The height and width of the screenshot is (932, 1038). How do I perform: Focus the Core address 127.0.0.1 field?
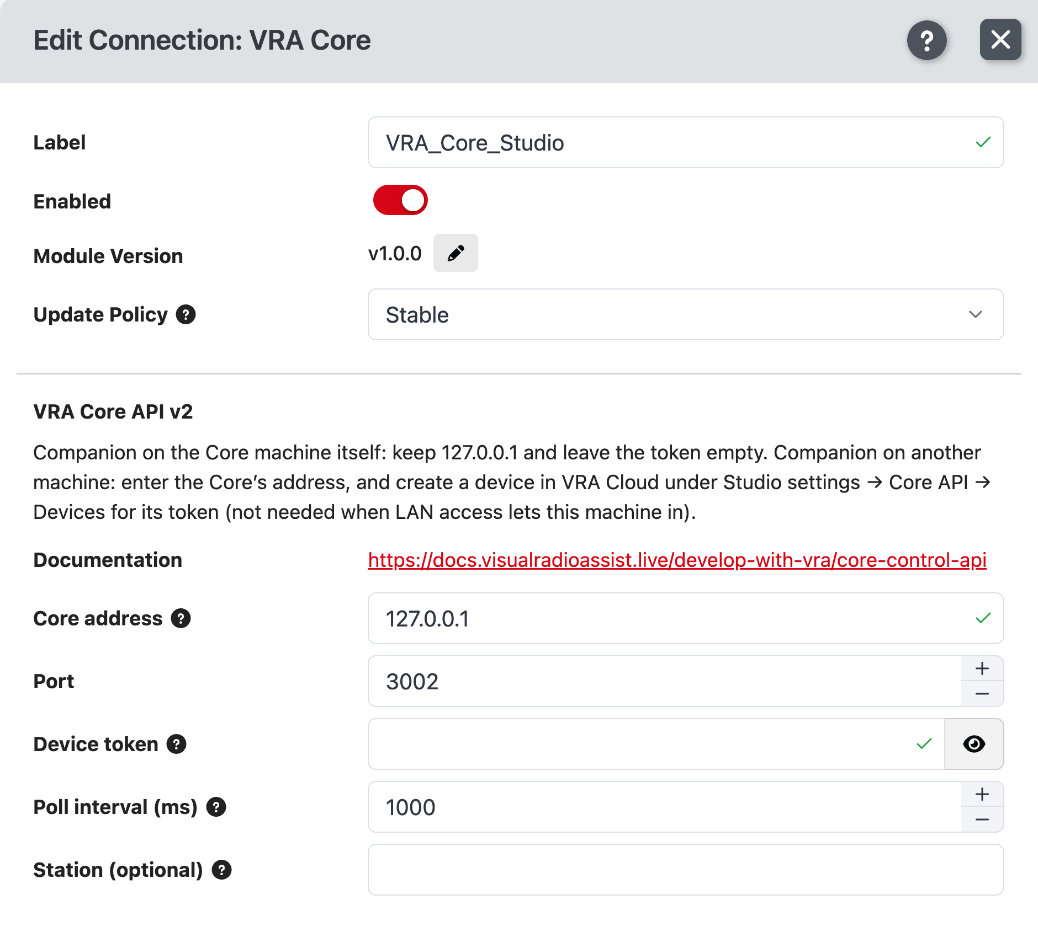click(x=685, y=618)
